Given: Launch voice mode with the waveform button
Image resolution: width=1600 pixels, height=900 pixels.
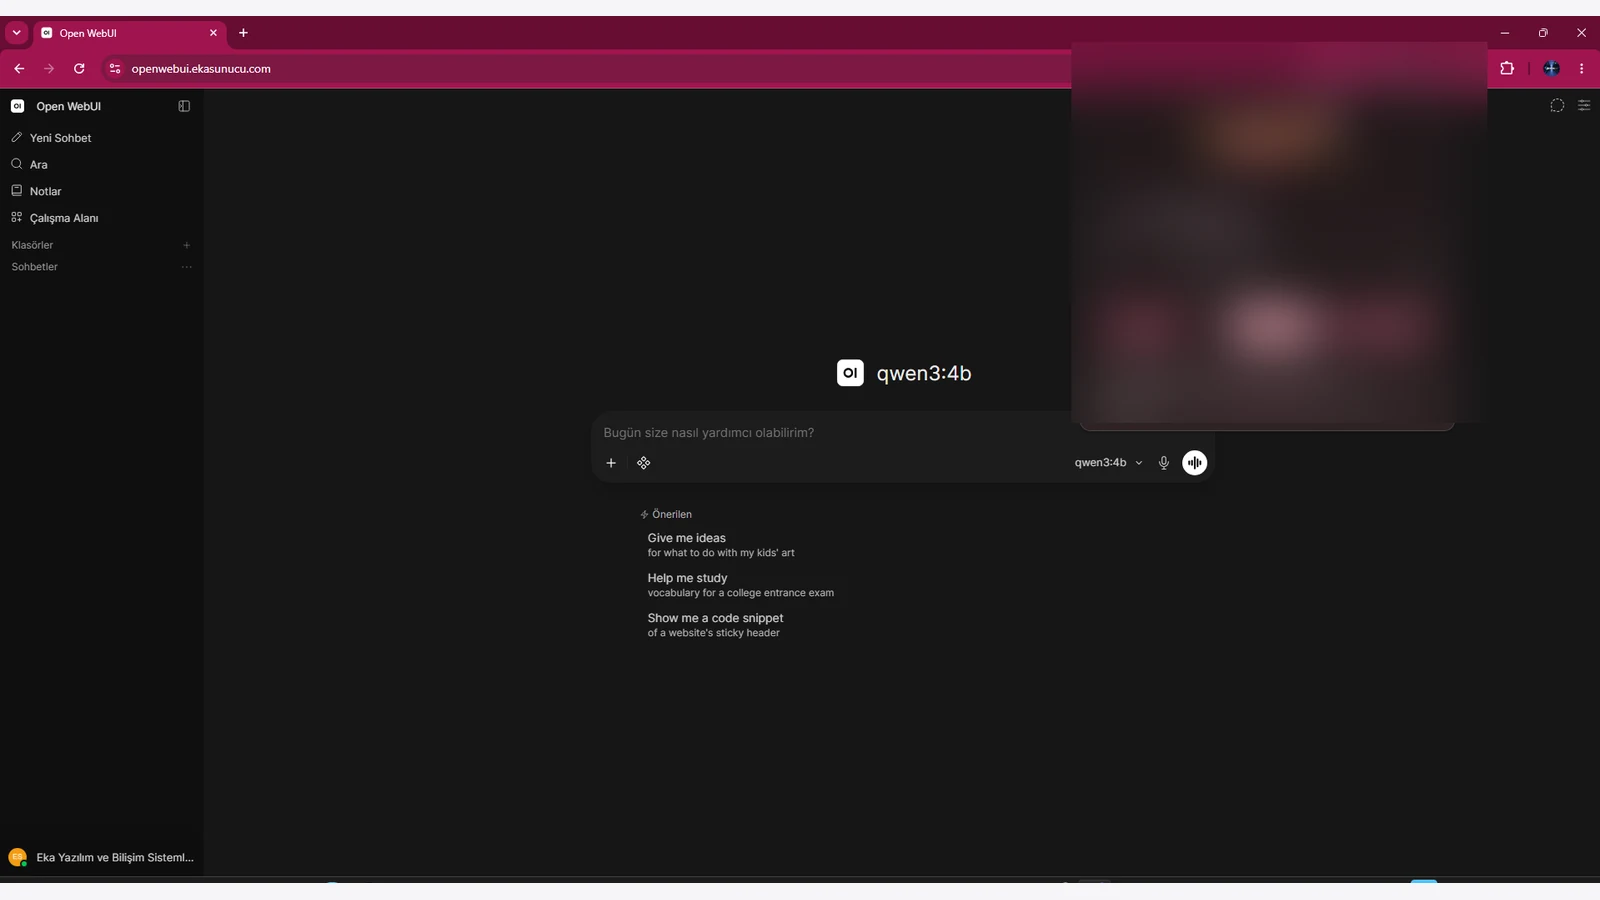Looking at the screenshot, I should tap(1195, 463).
